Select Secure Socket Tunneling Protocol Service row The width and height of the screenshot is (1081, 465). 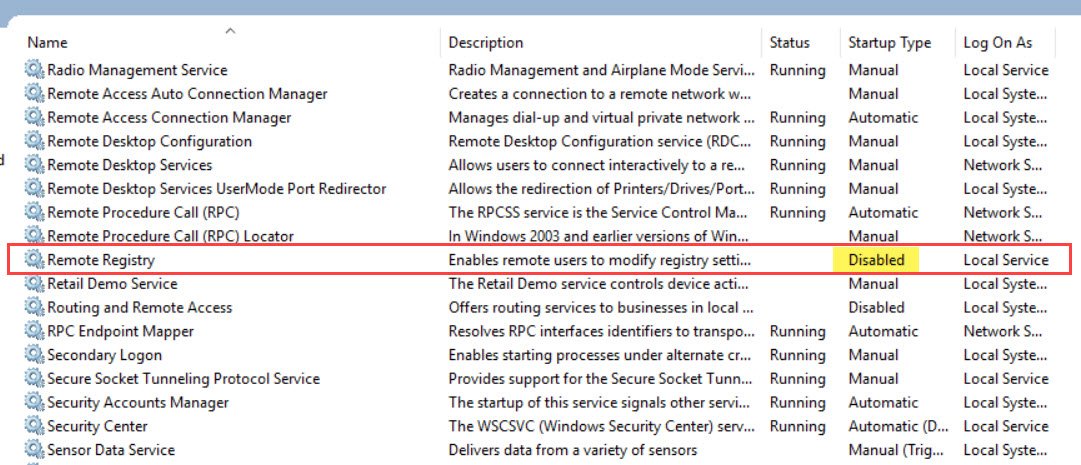click(183, 379)
